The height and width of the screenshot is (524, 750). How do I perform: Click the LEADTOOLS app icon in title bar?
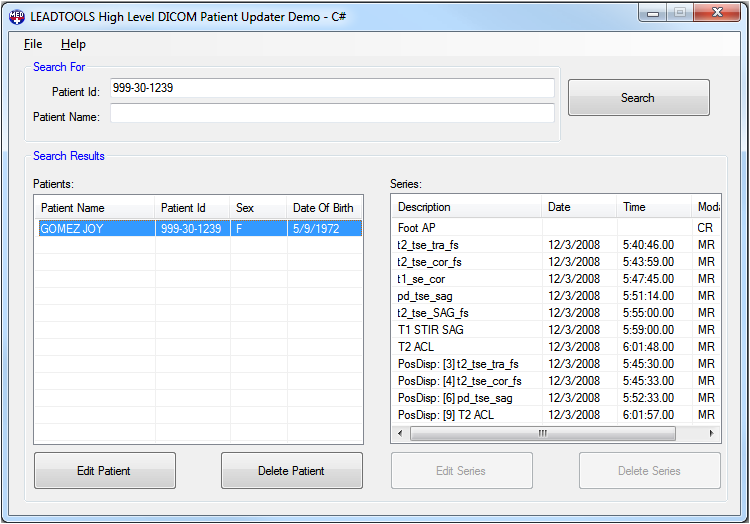(16, 16)
